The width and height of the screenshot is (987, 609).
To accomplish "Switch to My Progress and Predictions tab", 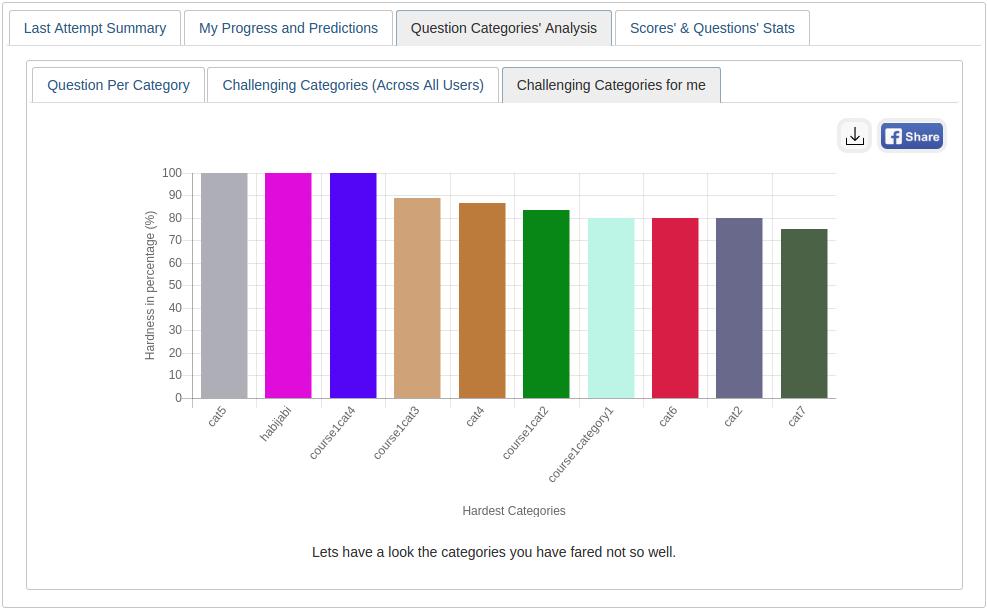I will (288, 28).
